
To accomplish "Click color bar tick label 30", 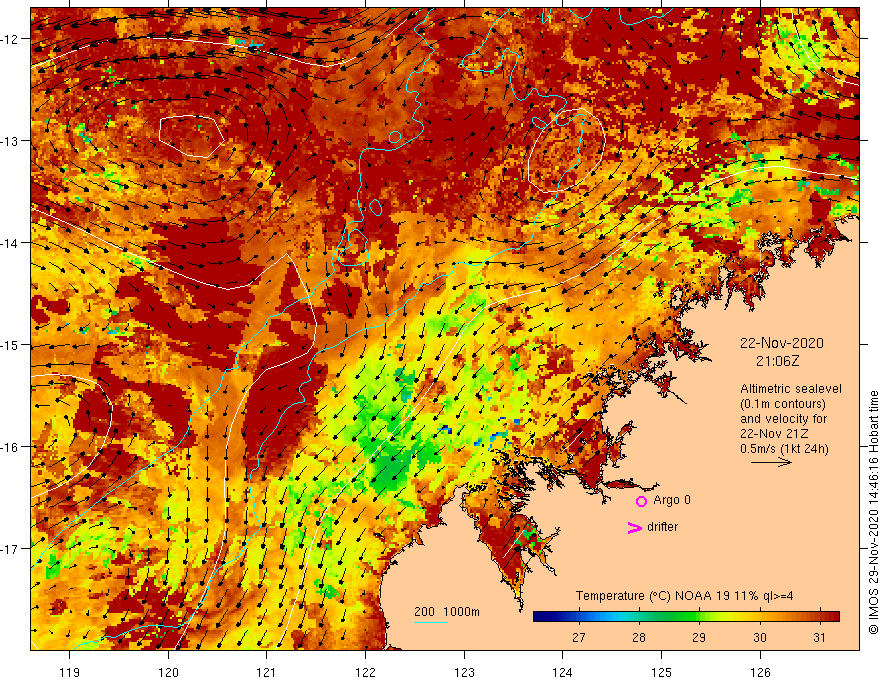I will point(759,638).
